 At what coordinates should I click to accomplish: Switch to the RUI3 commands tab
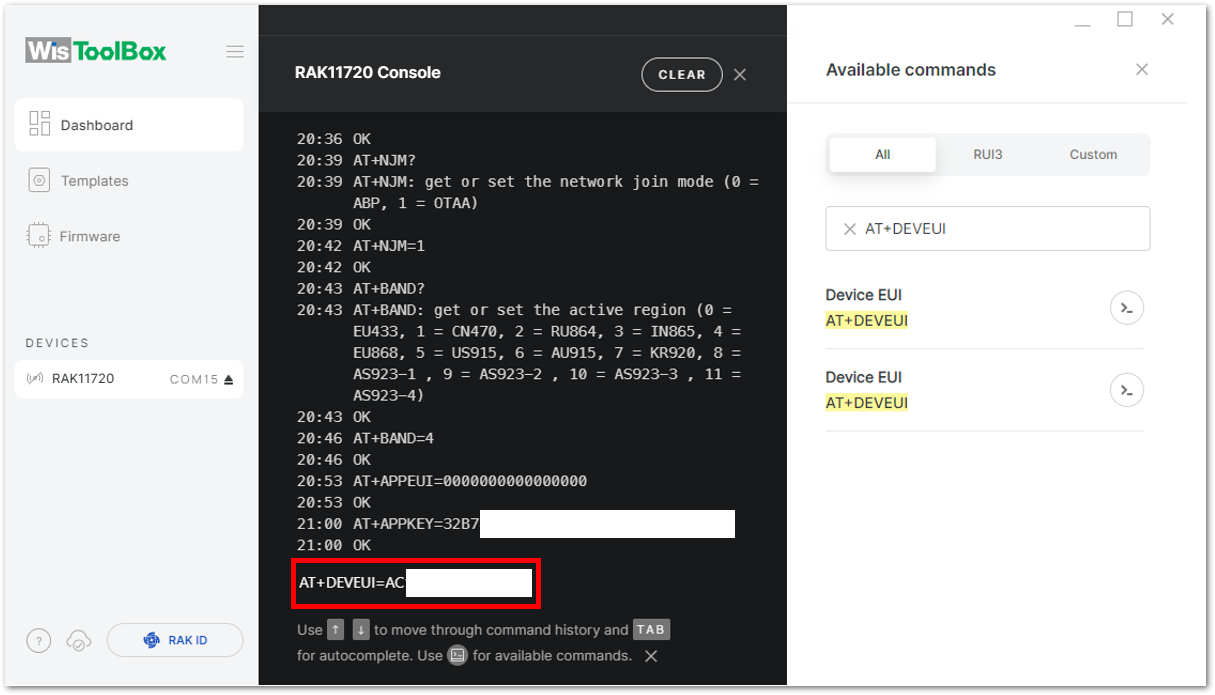(x=988, y=155)
